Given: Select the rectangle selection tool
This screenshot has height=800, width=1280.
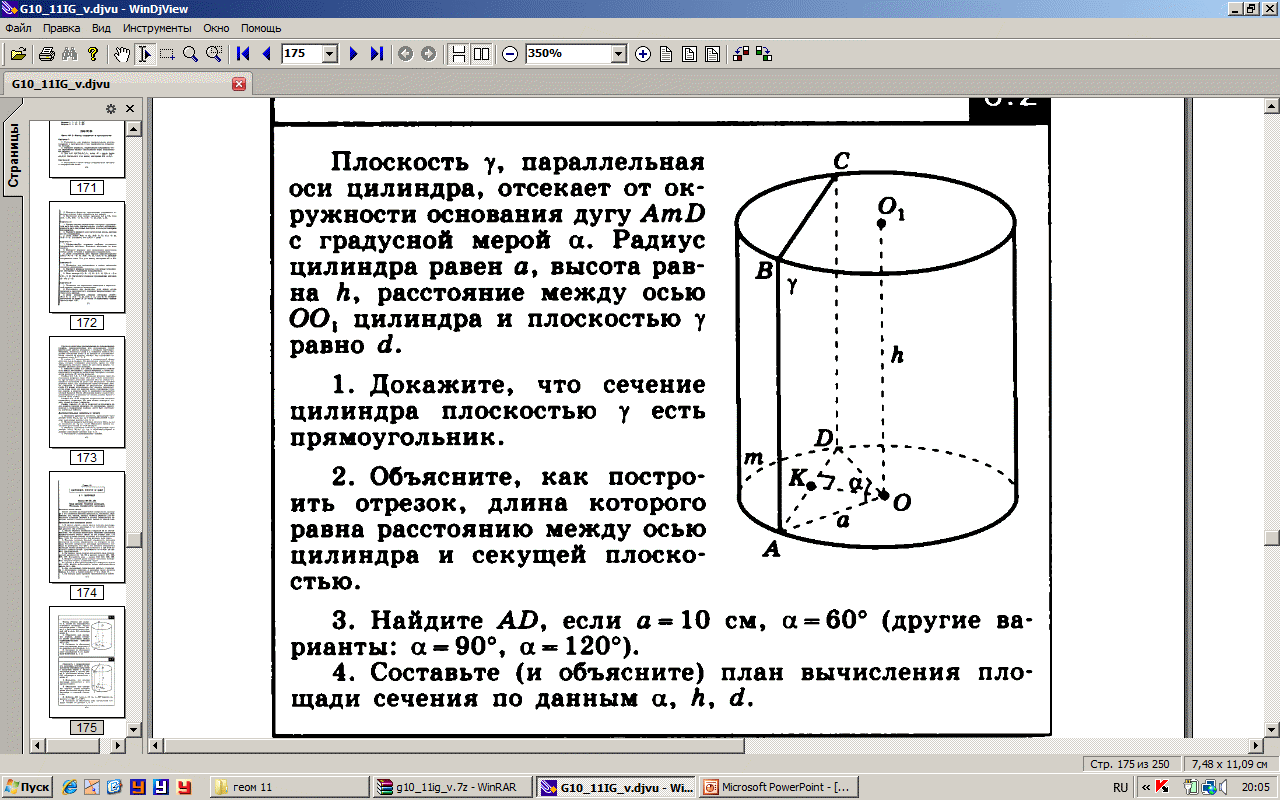Looking at the screenshot, I should [167, 54].
